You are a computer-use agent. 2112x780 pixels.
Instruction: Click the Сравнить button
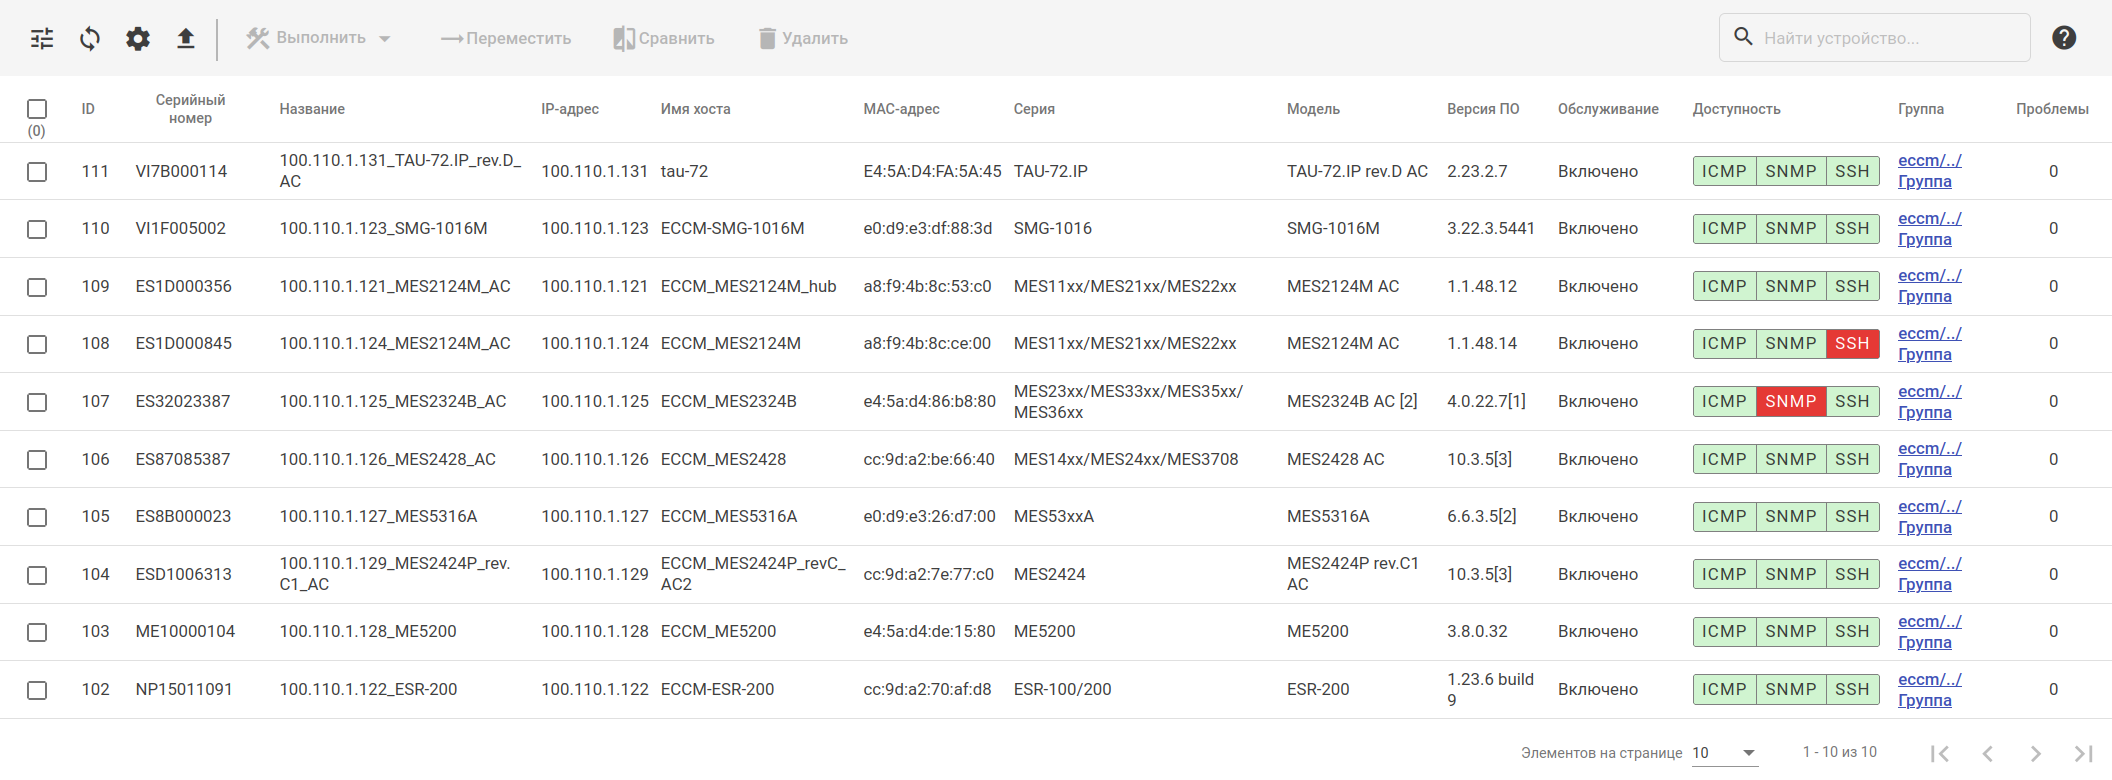664,39
